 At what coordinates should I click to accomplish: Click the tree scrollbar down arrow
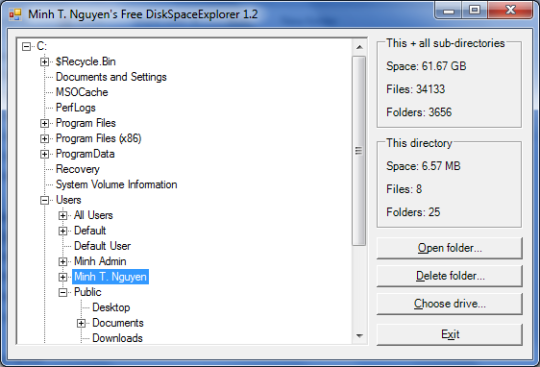click(x=359, y=336)
